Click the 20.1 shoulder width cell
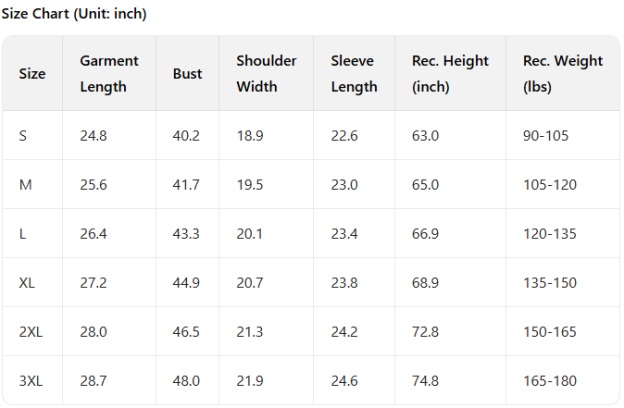This screenshot has height=408, width=624. 250,234
